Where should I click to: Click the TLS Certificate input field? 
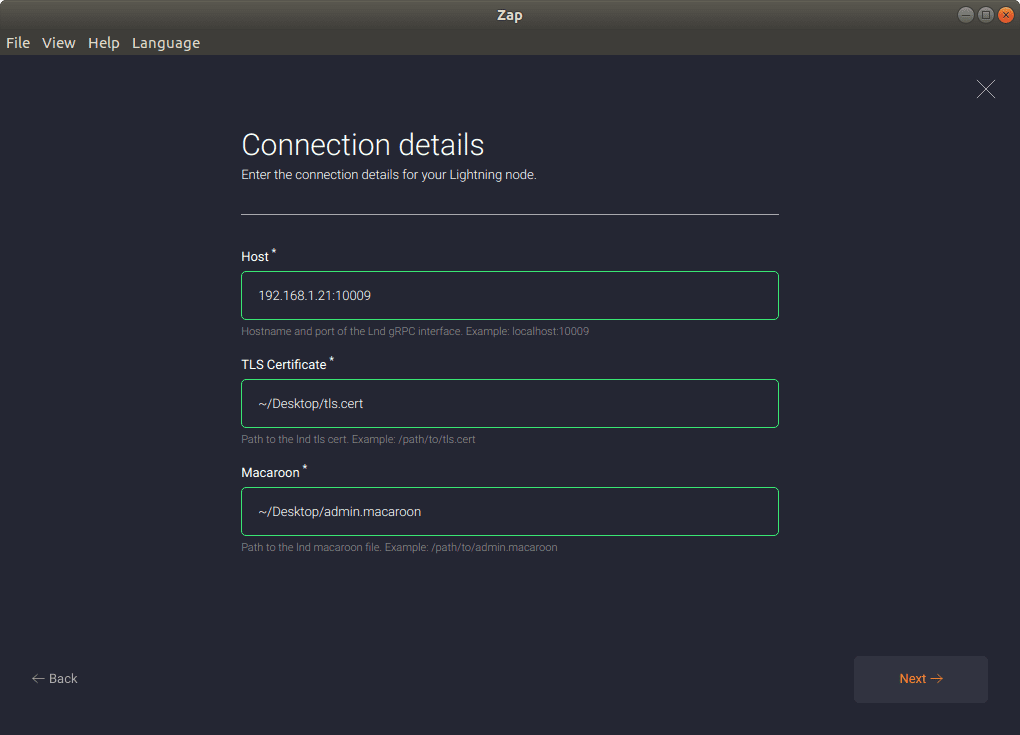coord(509,403)
